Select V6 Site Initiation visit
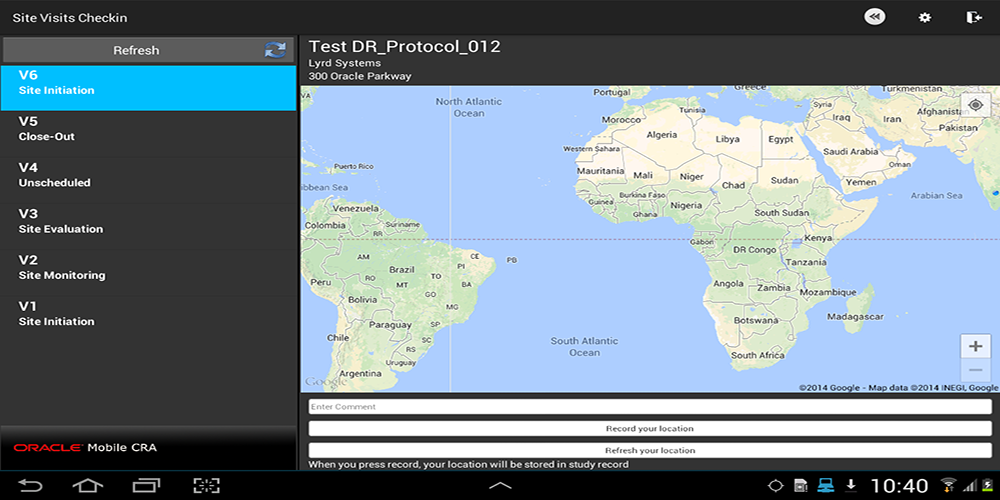 coord(148,87)
